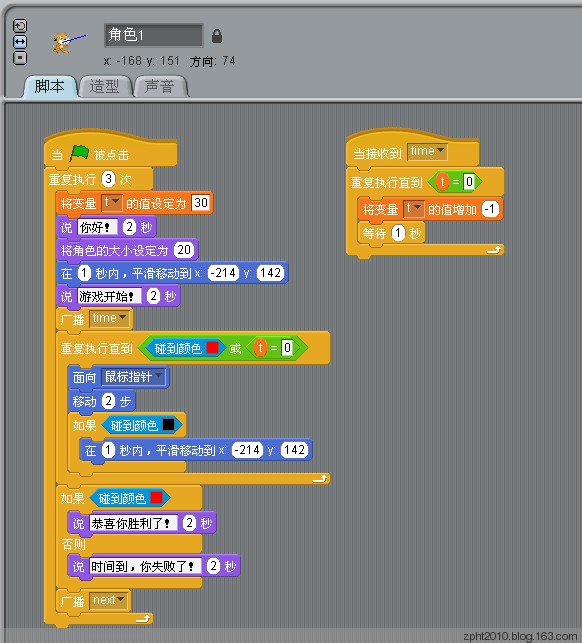The height and width of the screenshot is (643, 582).
Task: Edit the move steps value 2
Action: click(x=108, y=401)
